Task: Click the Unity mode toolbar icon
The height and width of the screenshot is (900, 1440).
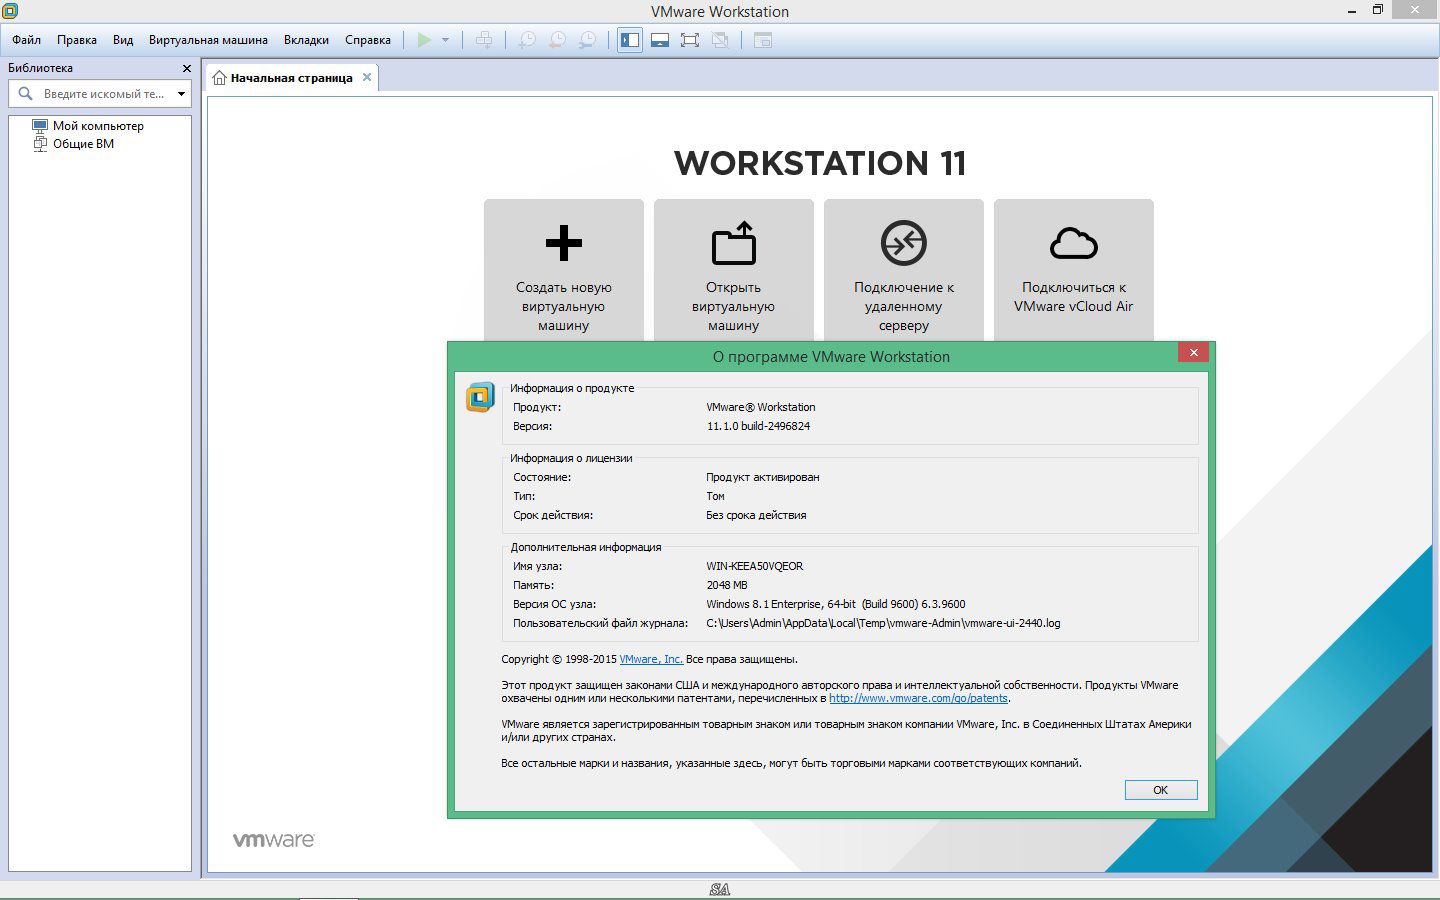Action: (x=720, y=40)
